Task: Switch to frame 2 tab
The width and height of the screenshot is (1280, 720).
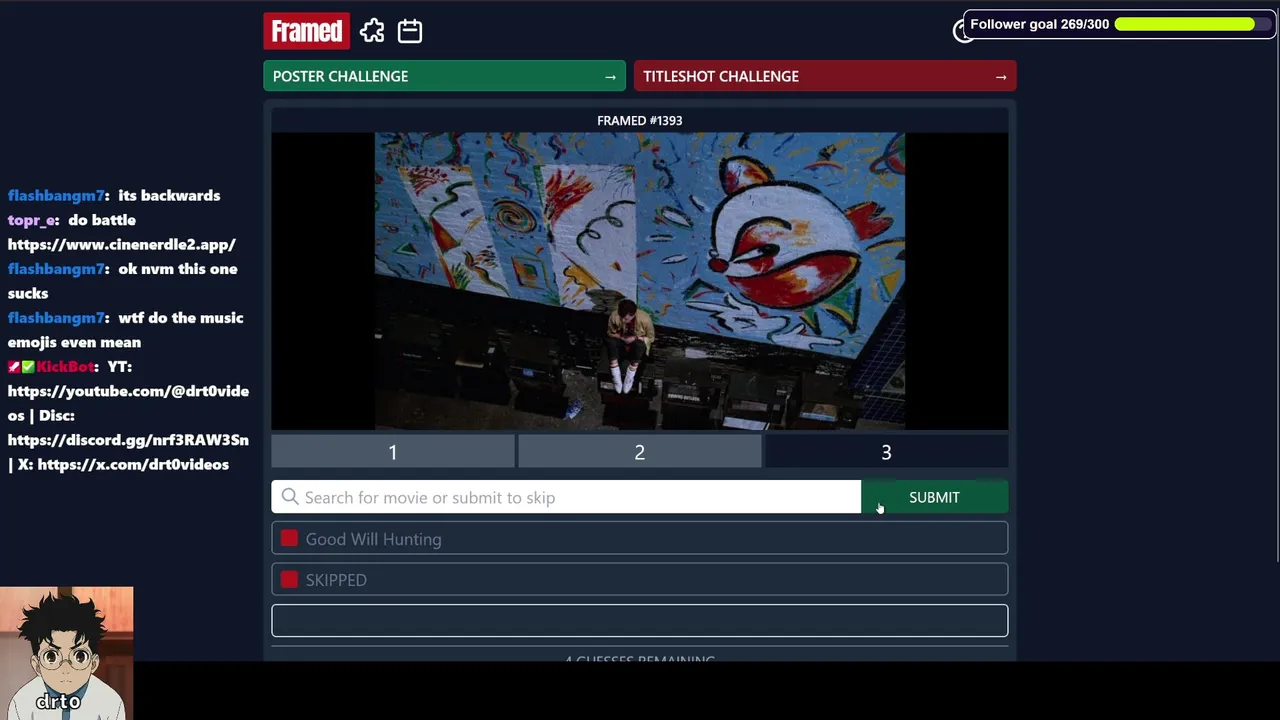Action: coord(640,452)
